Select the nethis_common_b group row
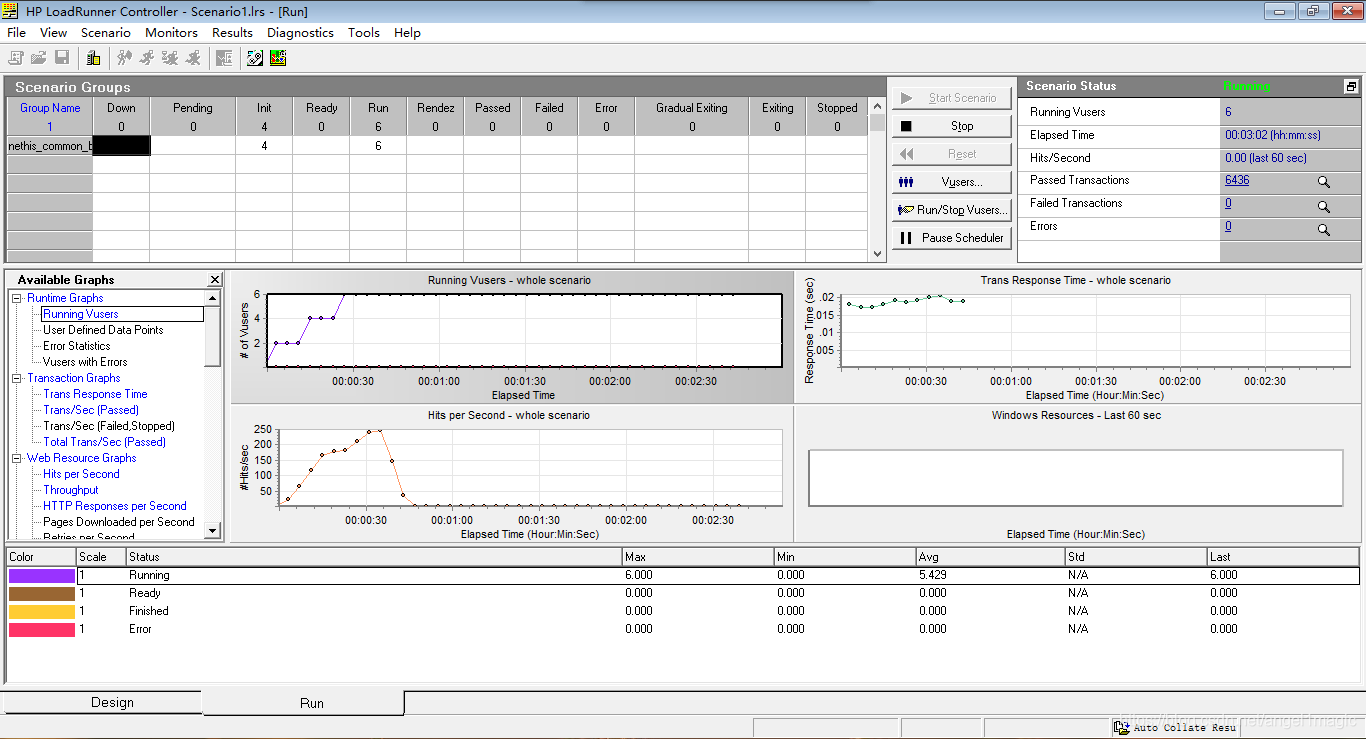Screen dimensions: 1366x739 (x=50, y=146)
